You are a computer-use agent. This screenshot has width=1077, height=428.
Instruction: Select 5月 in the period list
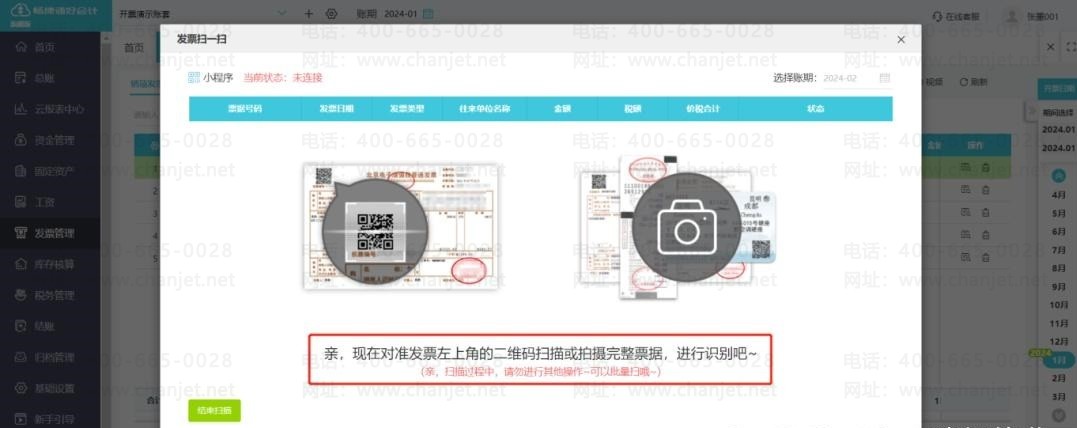coord(1058,214)
